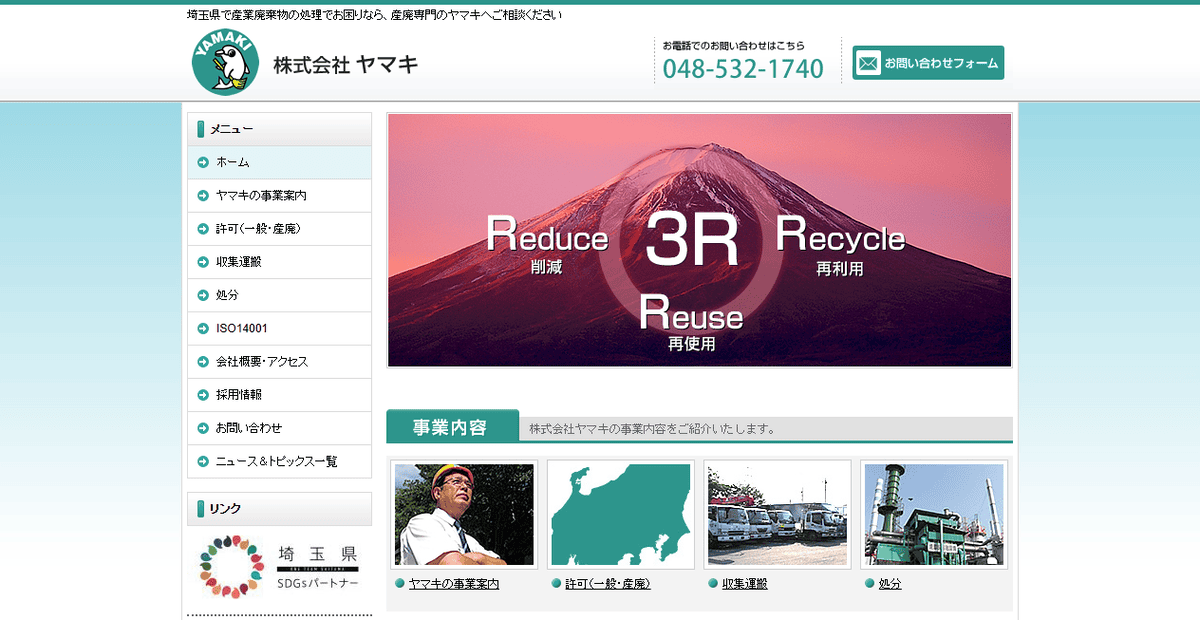Click the arrow icon next to 採用情報
The height and width of the screenshot is (620, 1200).
click(201, 394)
